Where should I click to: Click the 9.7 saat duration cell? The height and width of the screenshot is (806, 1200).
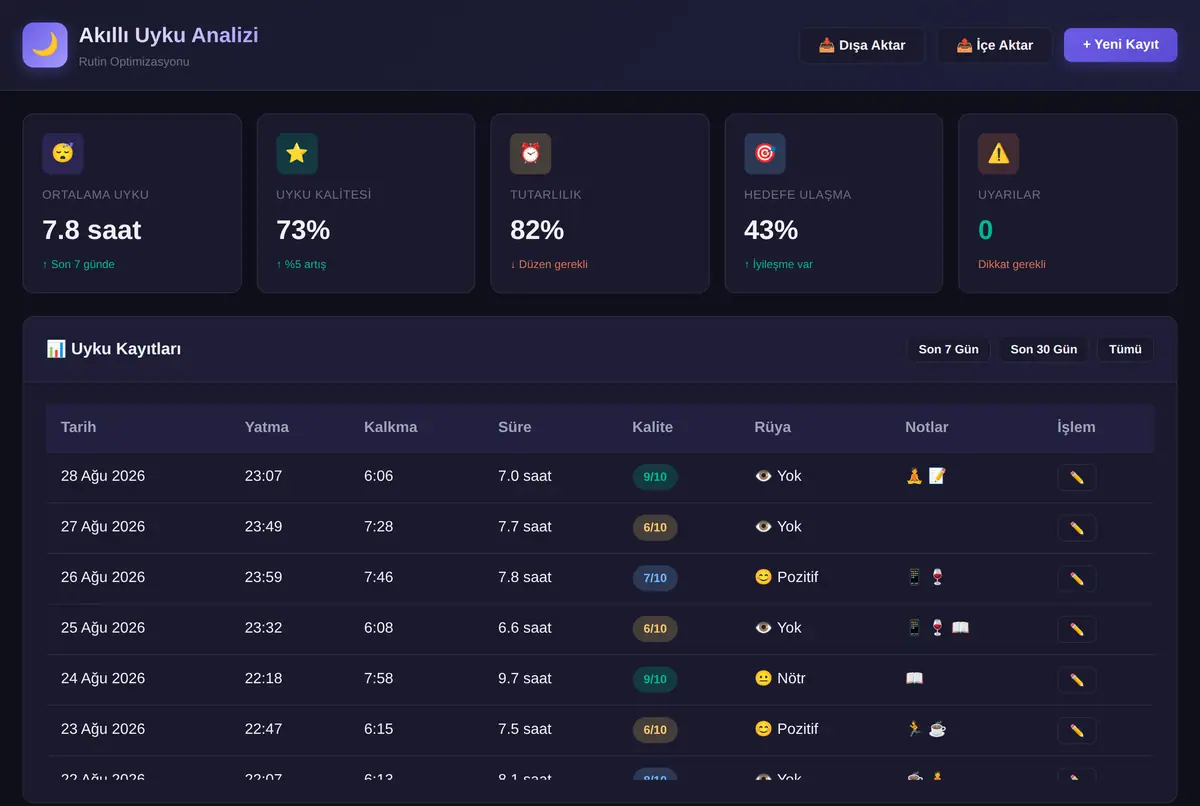tap(525, 678)
